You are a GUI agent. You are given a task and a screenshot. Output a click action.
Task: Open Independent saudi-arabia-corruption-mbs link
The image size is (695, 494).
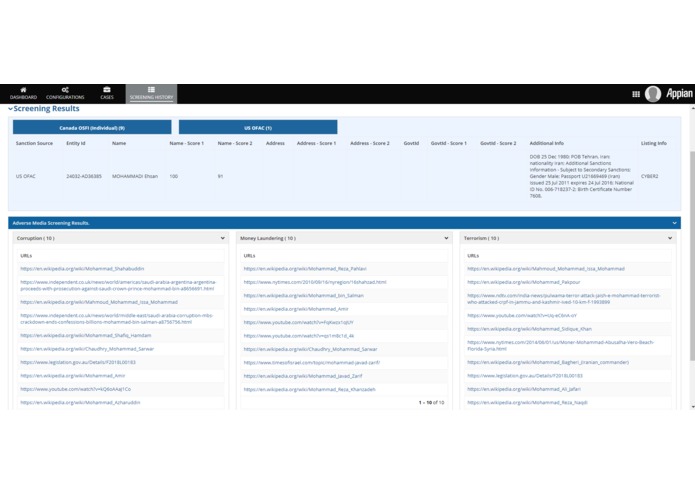click(x=117, y=319)
